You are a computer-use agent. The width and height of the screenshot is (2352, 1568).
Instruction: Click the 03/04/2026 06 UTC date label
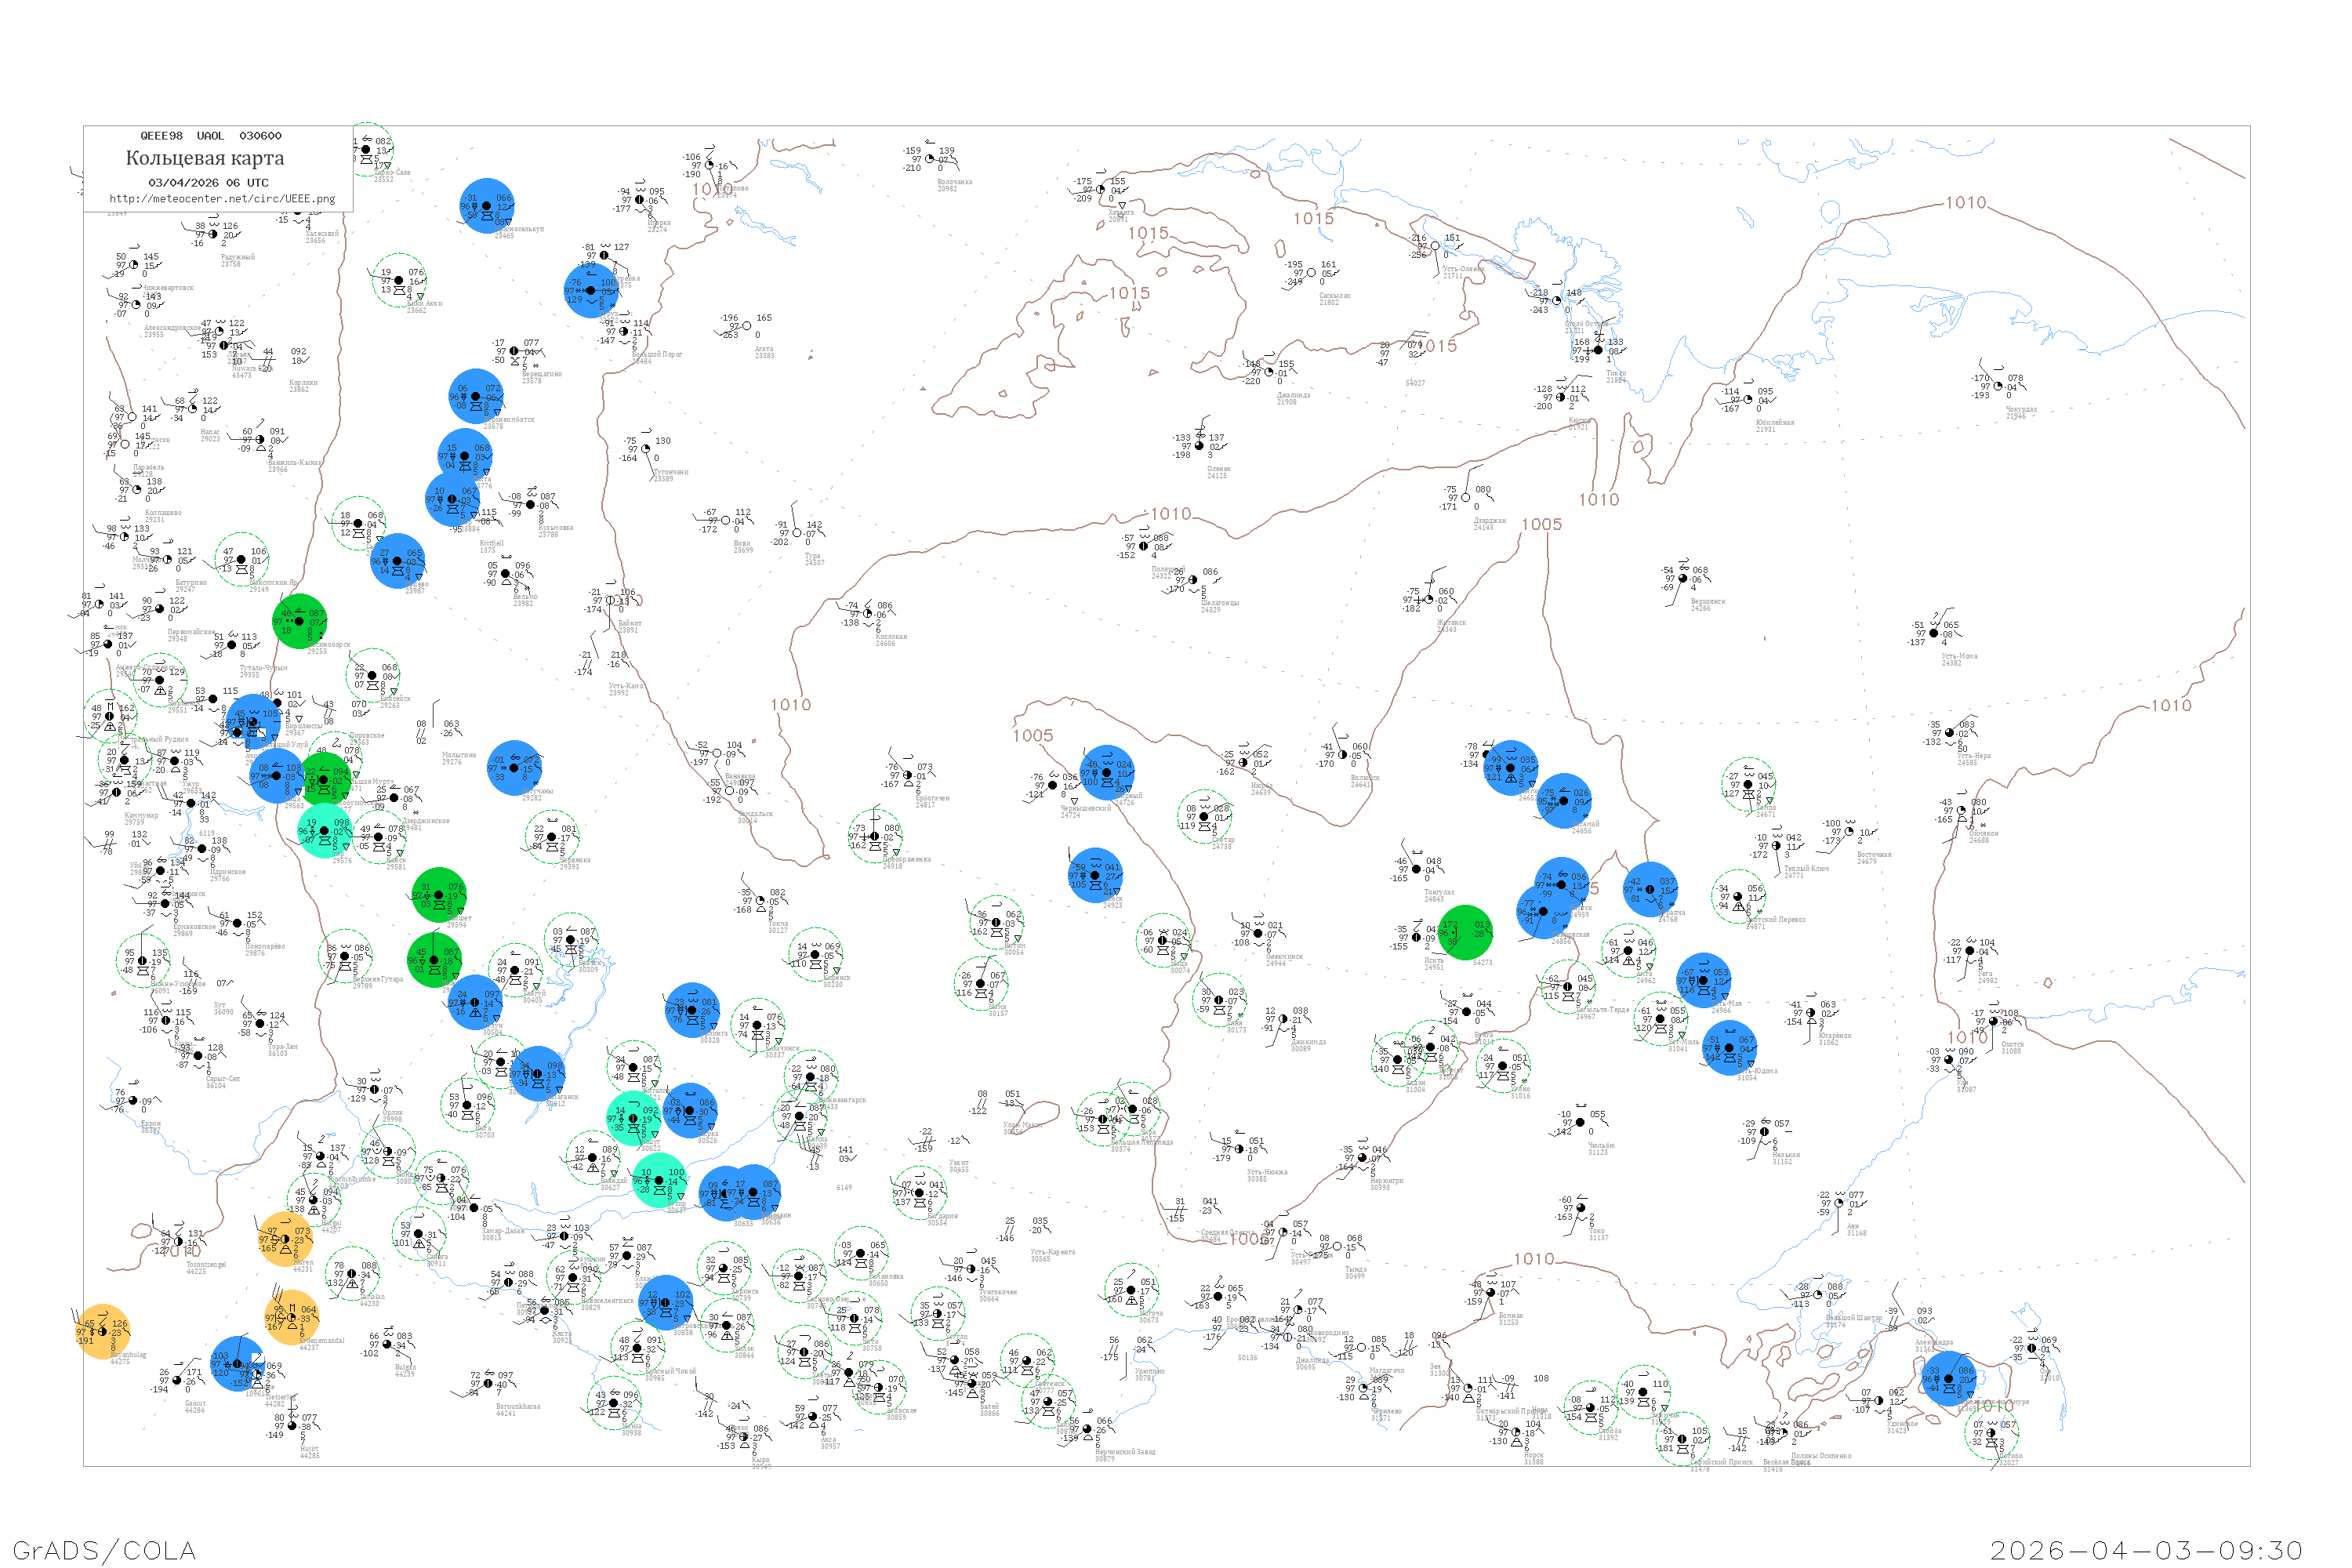pos(208,182)
